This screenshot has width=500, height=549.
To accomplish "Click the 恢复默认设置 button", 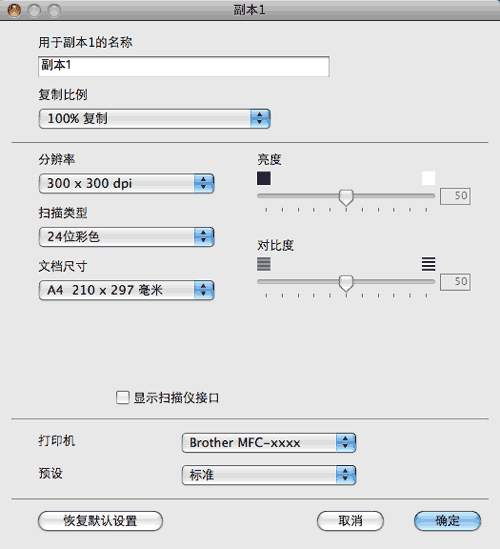I will [x=100, y=521].
